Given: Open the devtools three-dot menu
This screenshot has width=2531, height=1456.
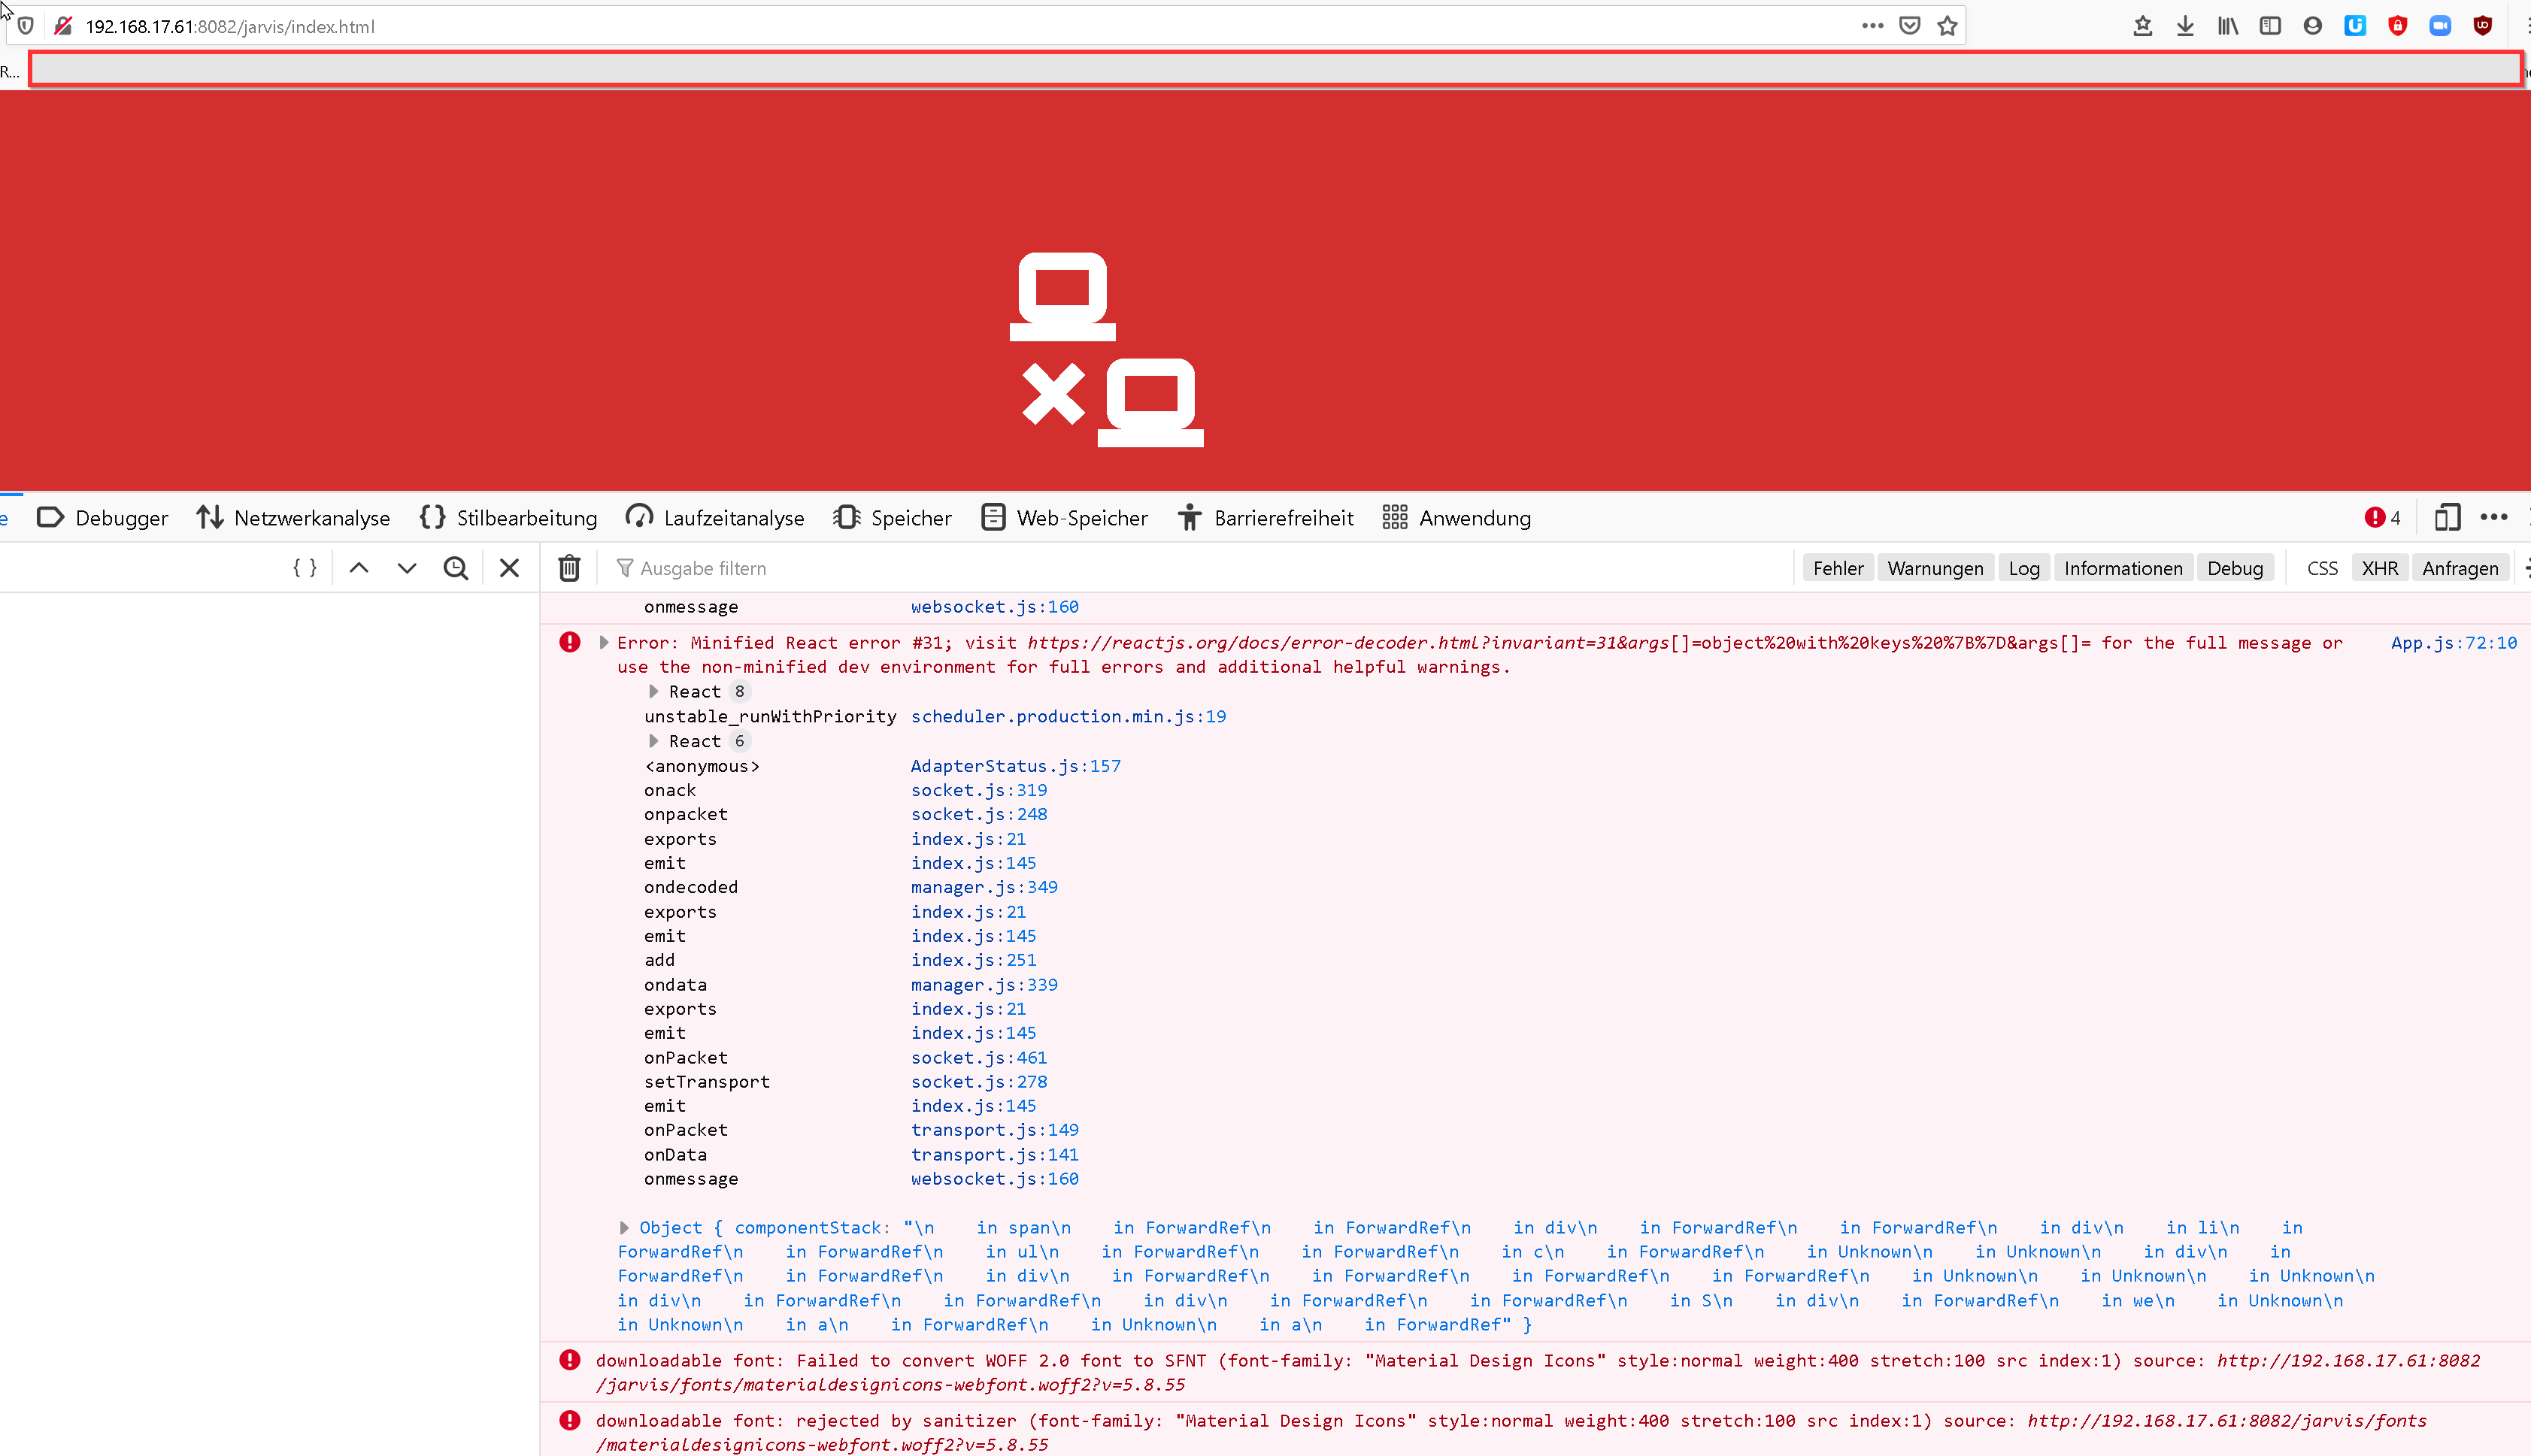Looking at the screenshot, I should [x=2493, y=517].
